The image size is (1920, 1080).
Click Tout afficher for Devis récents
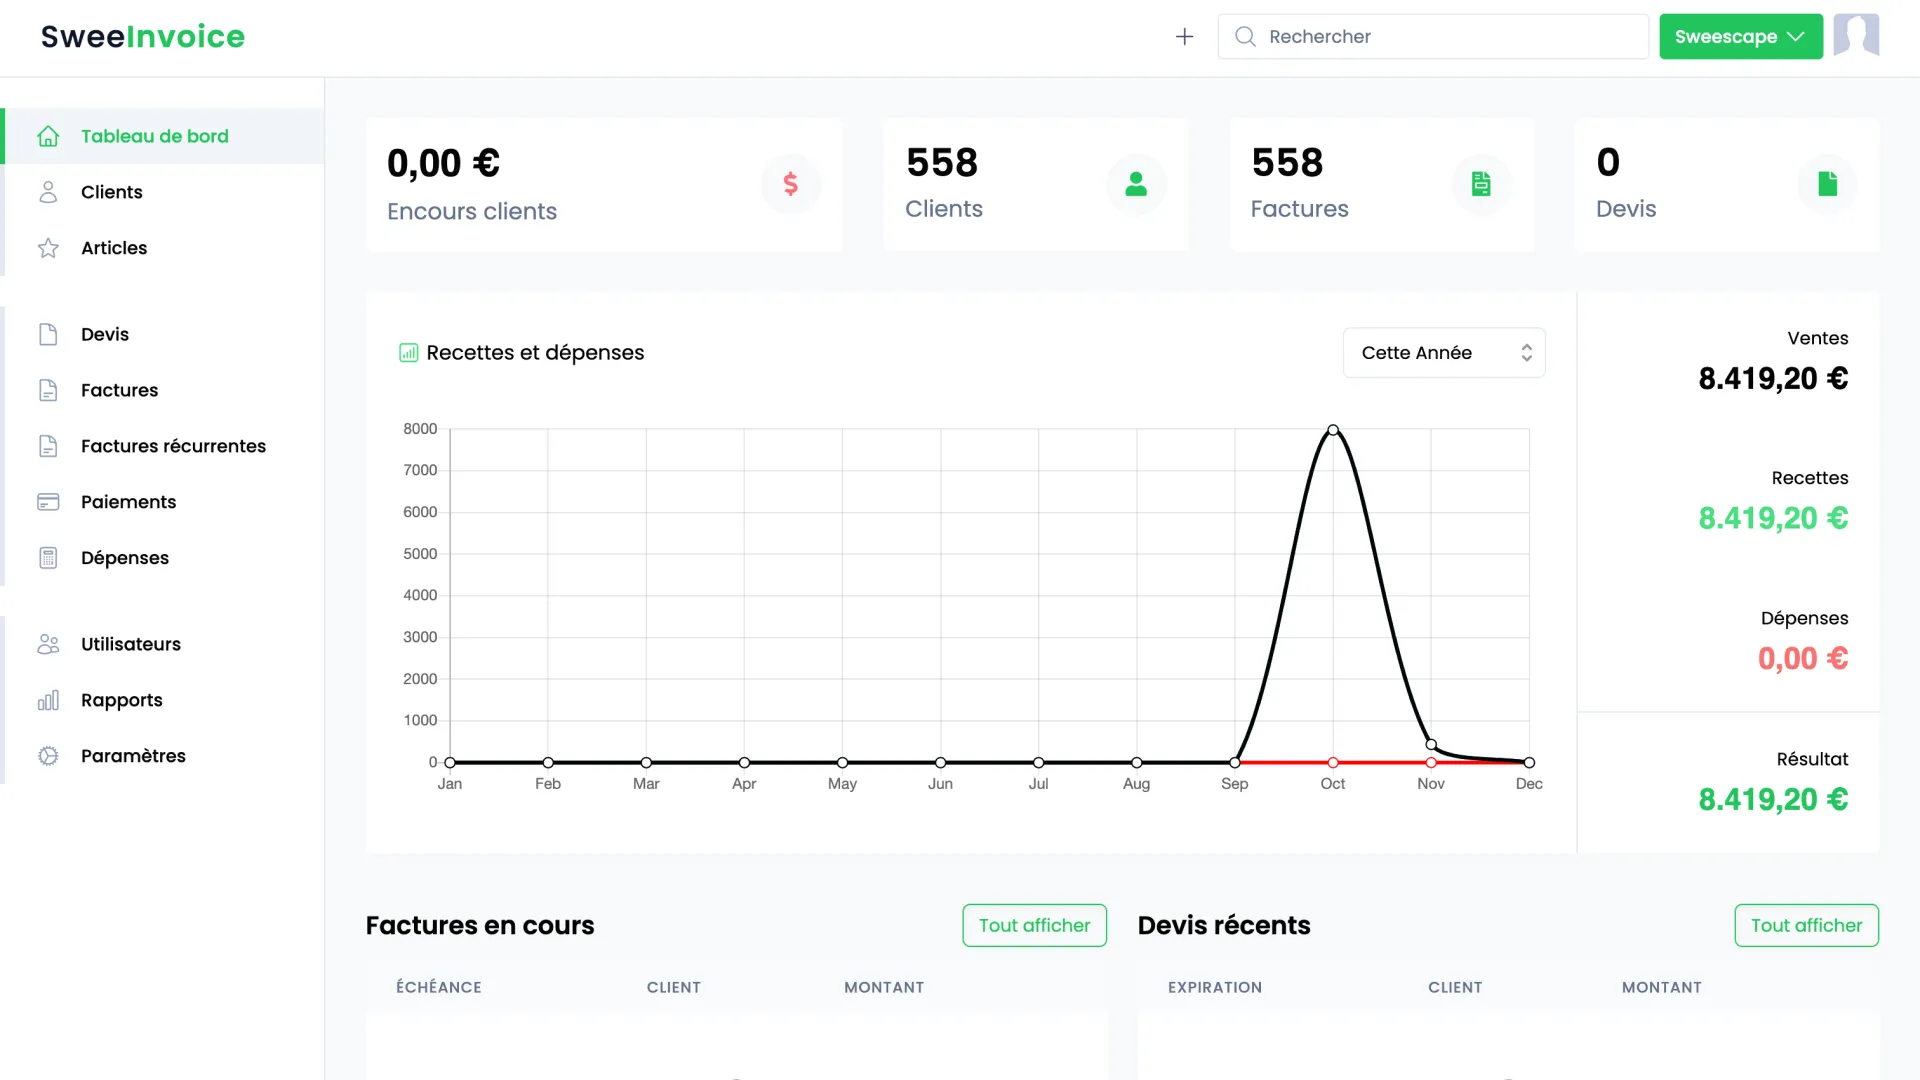point(1806,925)
